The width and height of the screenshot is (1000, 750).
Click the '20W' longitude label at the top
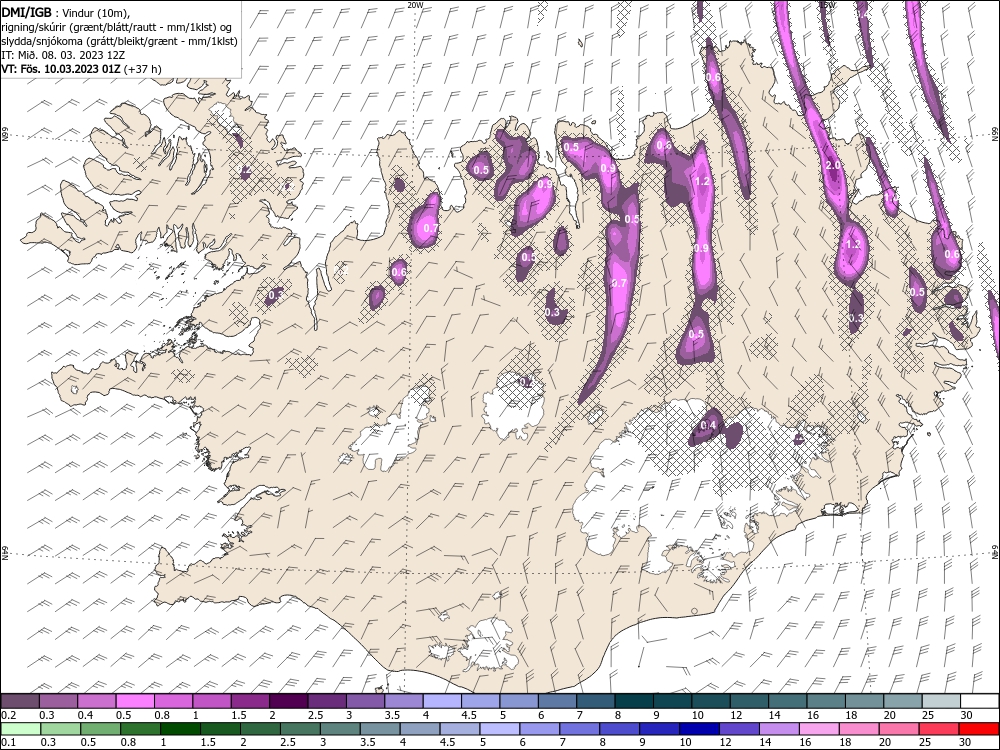tap(415, 5)
